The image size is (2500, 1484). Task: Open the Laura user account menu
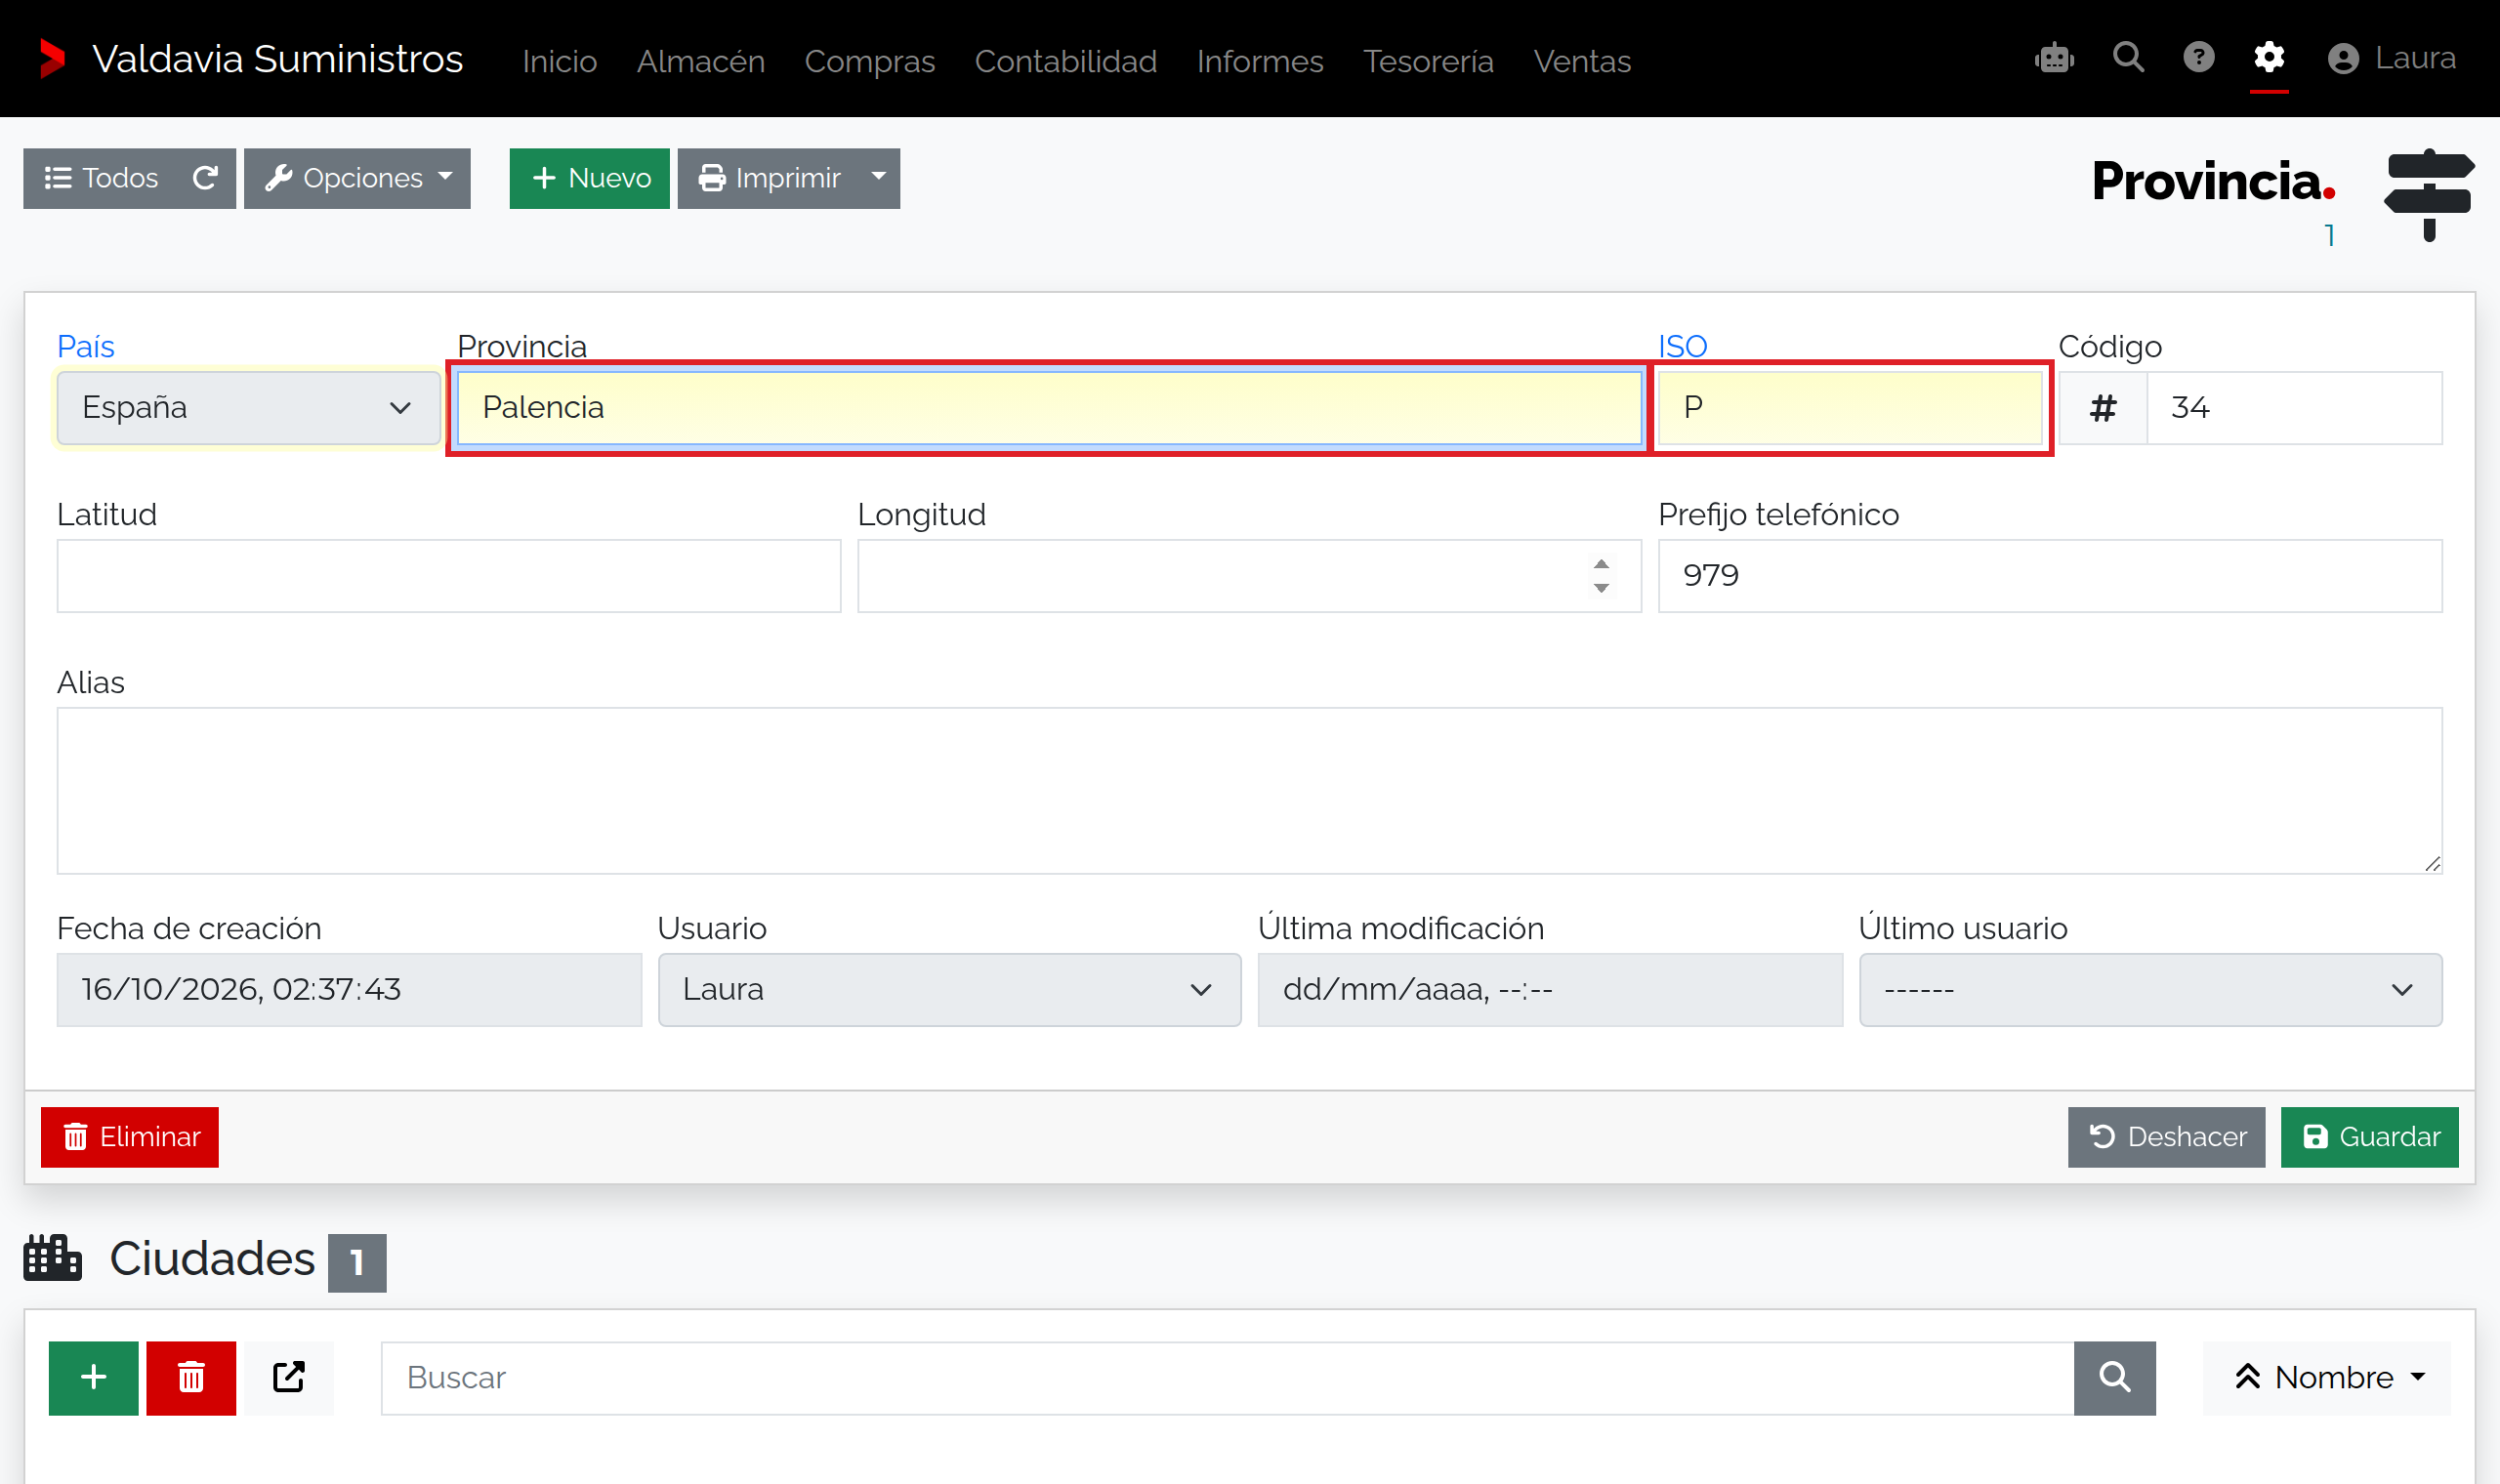2391,58
